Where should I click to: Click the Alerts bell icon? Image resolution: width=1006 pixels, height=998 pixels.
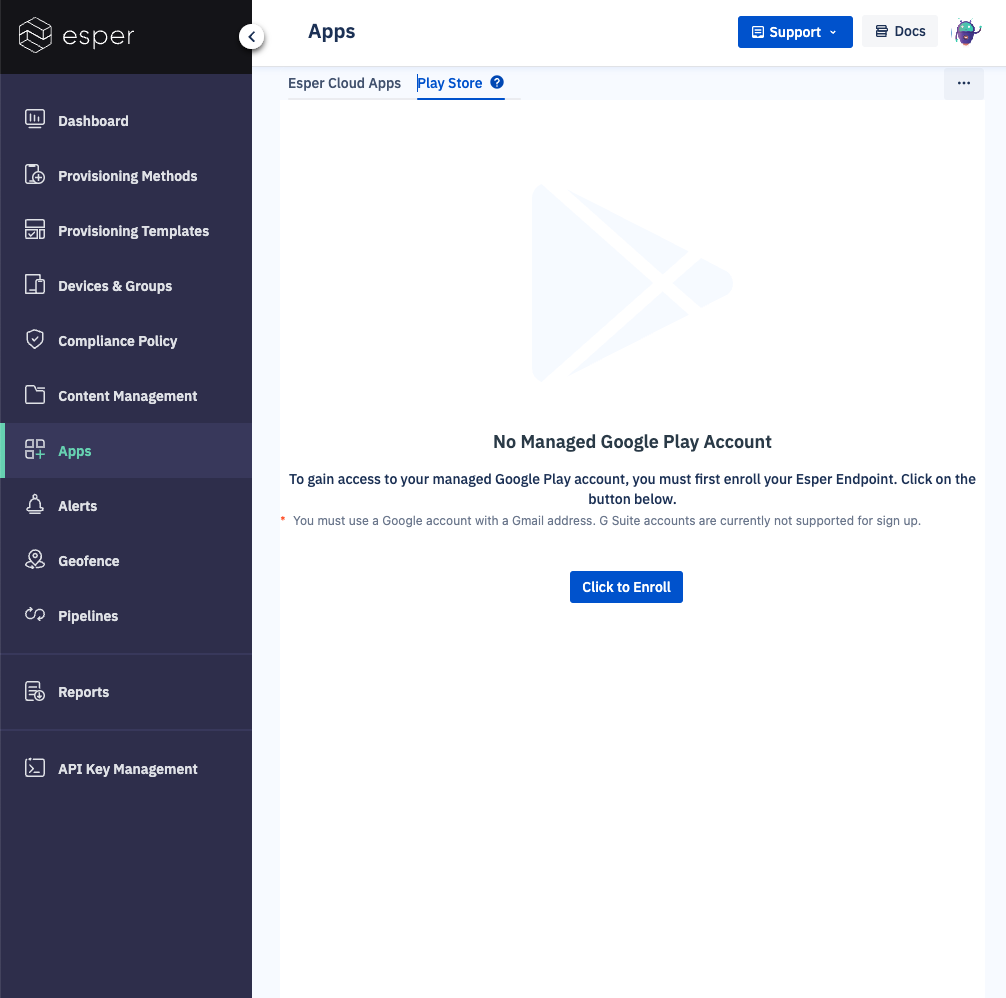click(x=35, y=505)
